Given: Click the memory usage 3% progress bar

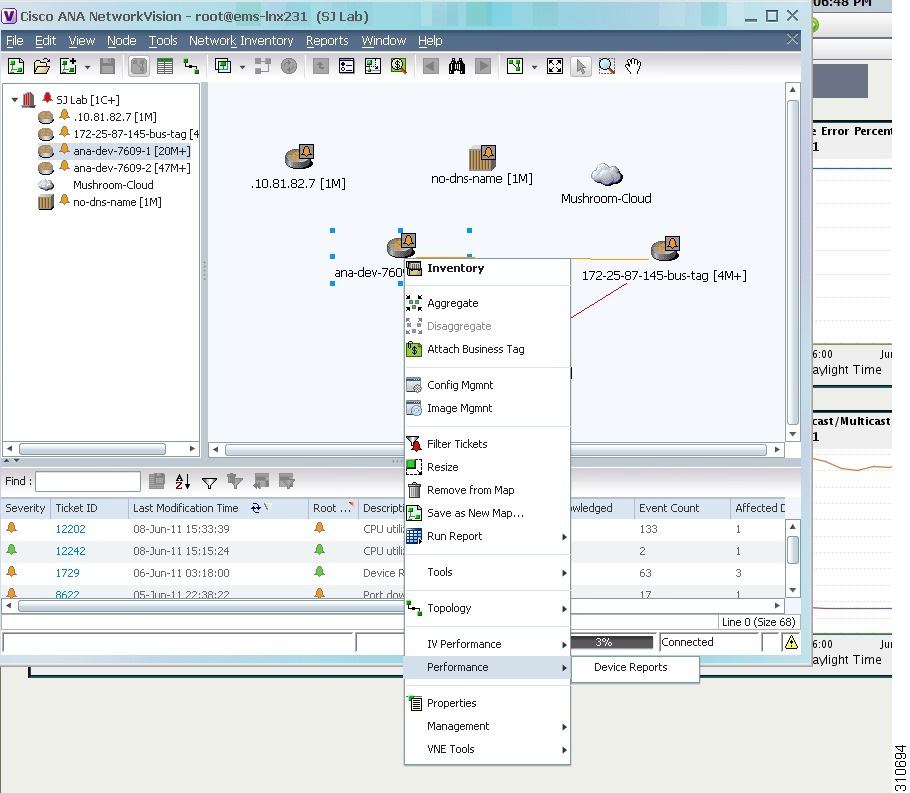Looking at the screenshot, I should (612, 642).
